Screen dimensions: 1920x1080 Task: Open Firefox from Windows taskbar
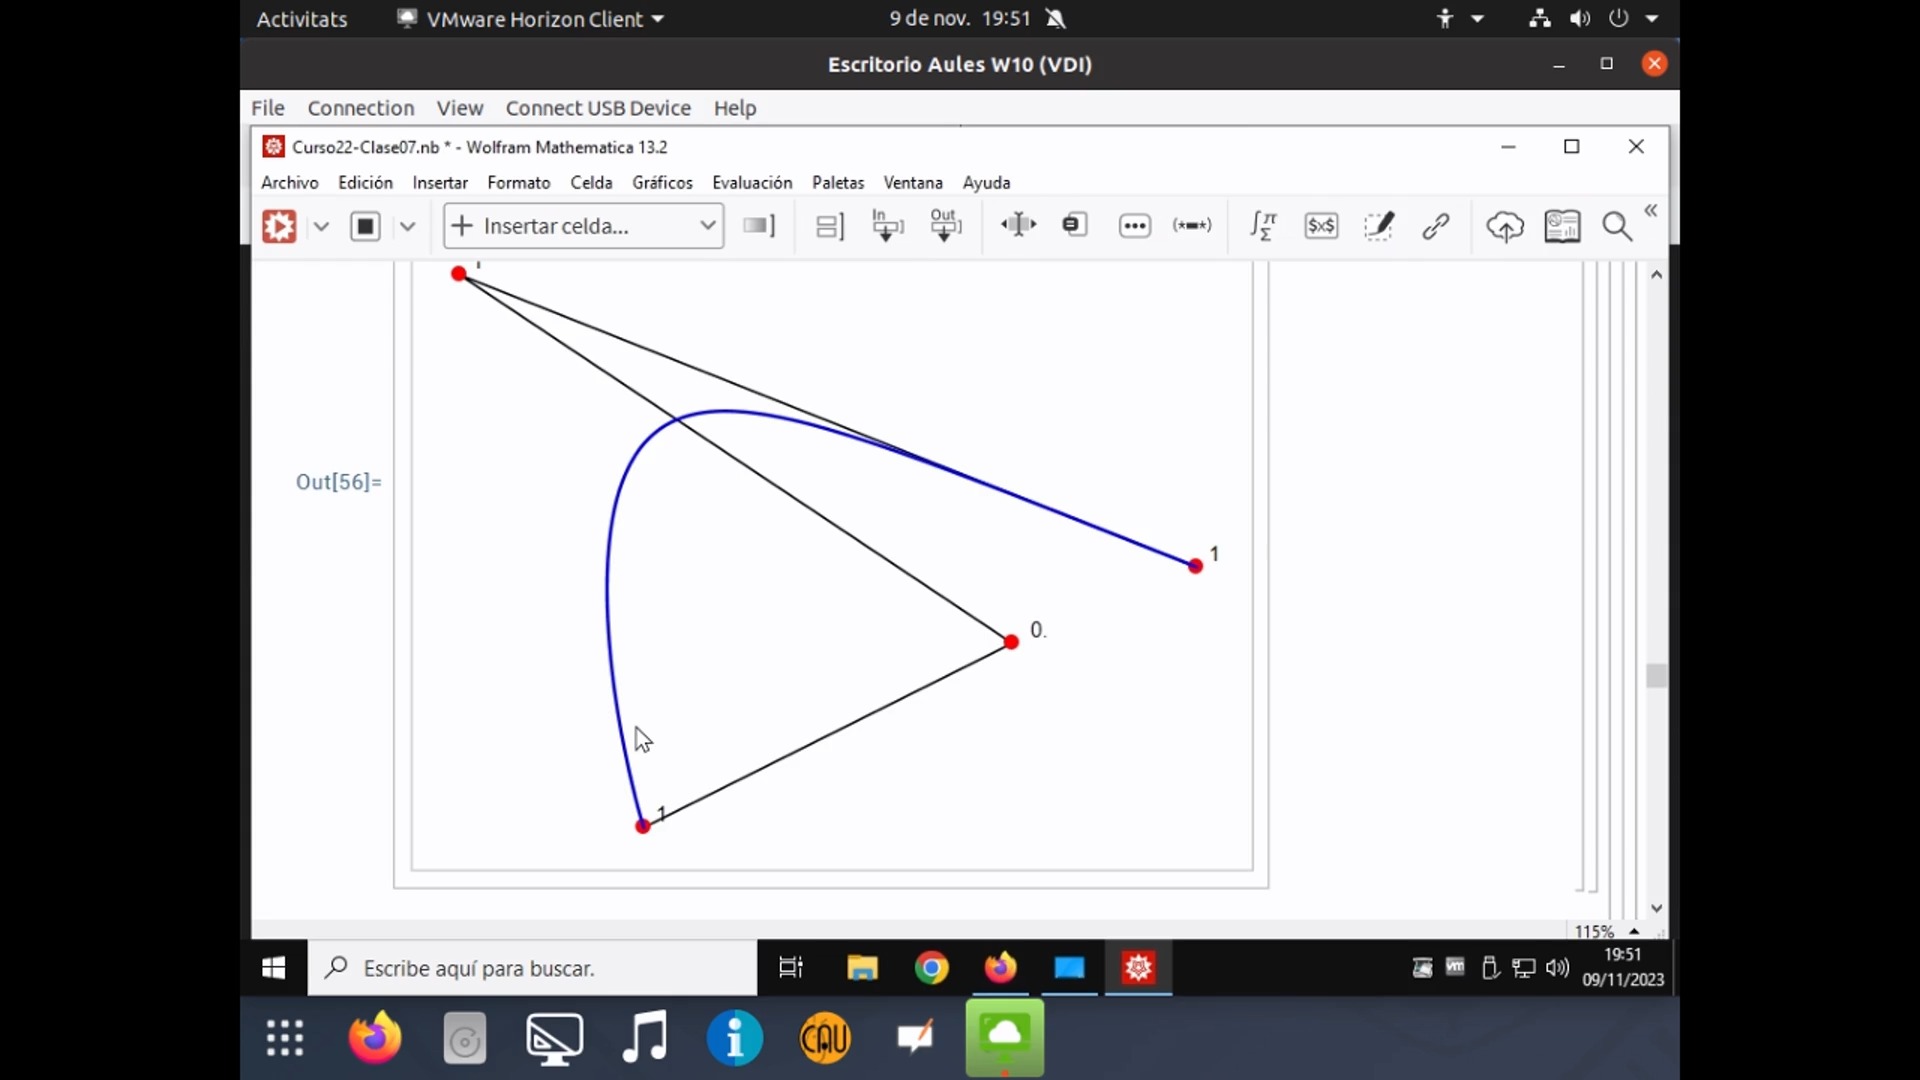pos(1000,968)
